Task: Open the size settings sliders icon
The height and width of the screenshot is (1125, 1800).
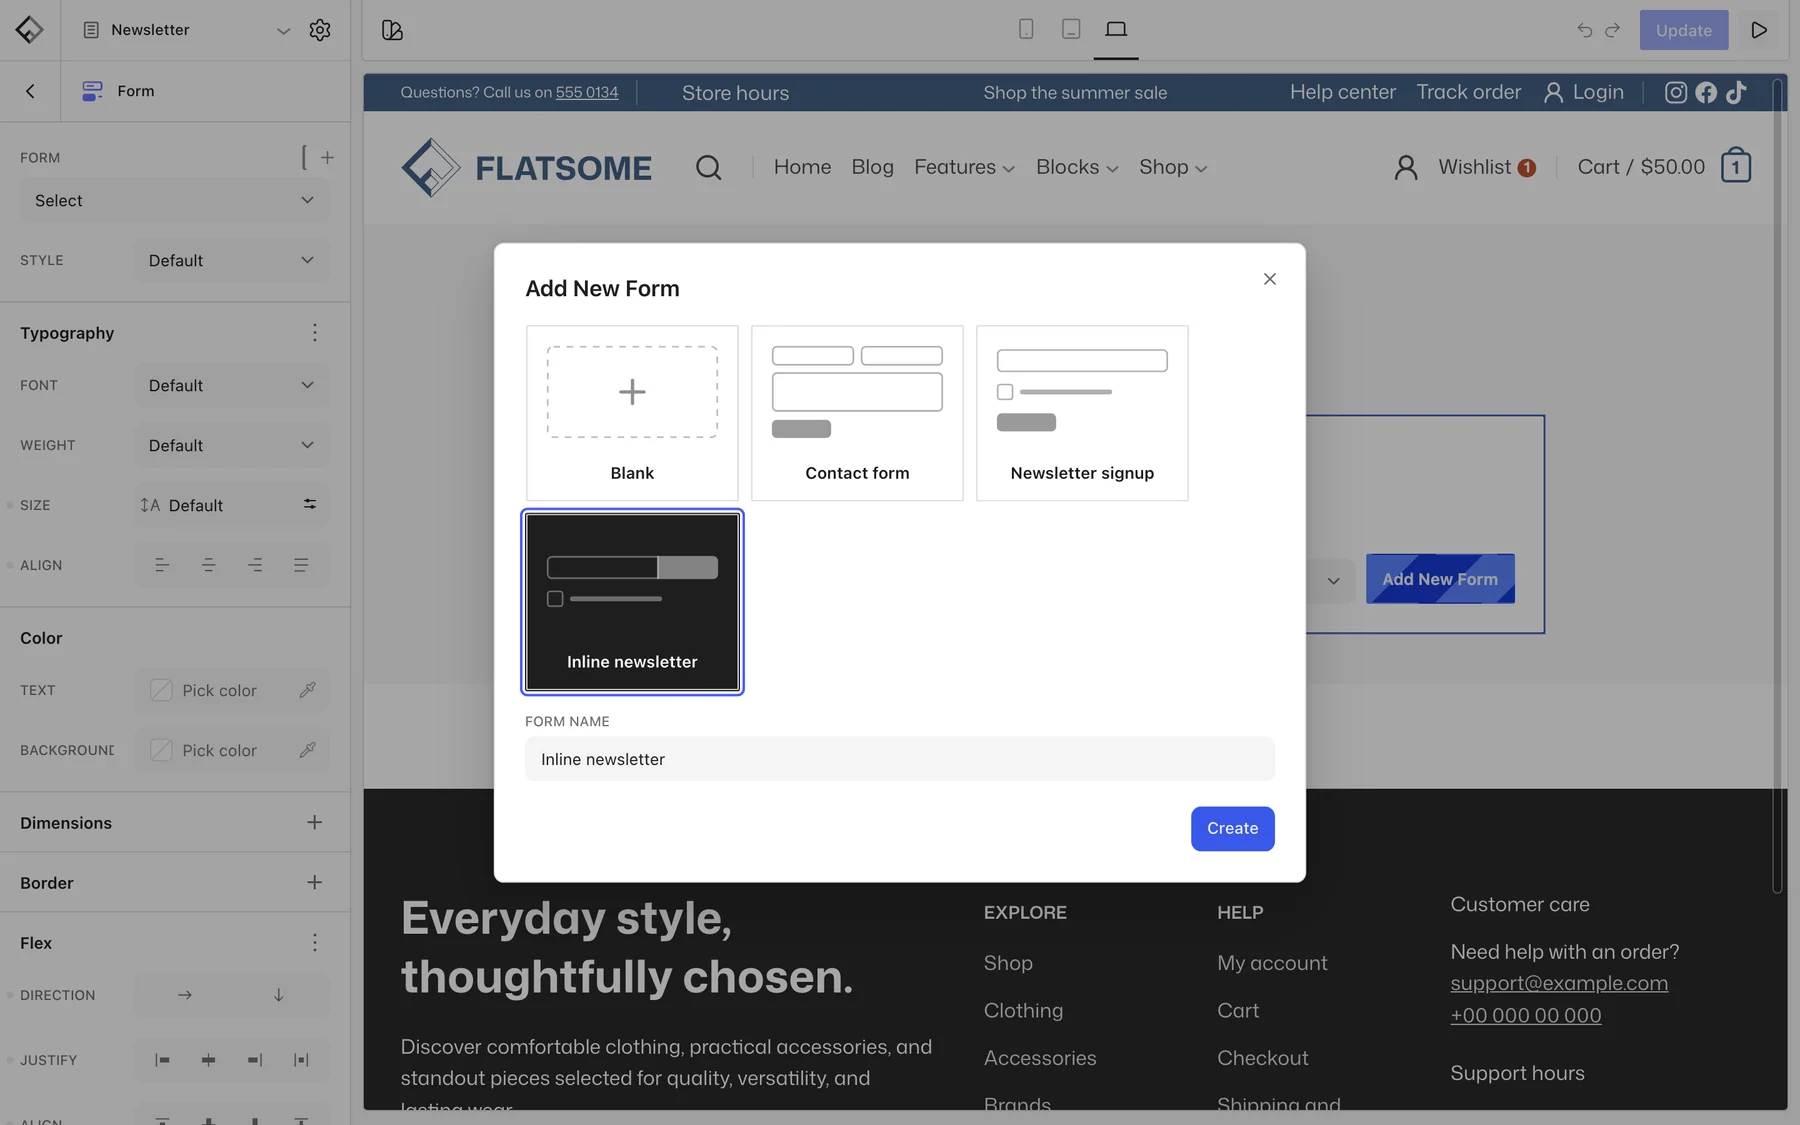Action: pos(310,505)
